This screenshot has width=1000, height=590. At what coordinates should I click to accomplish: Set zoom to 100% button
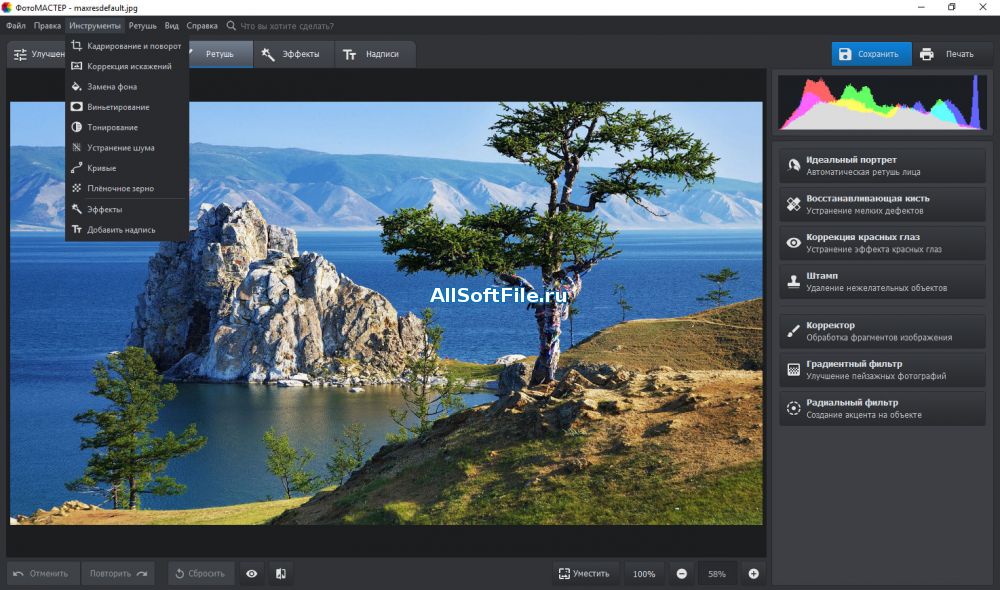click(644, 574)
